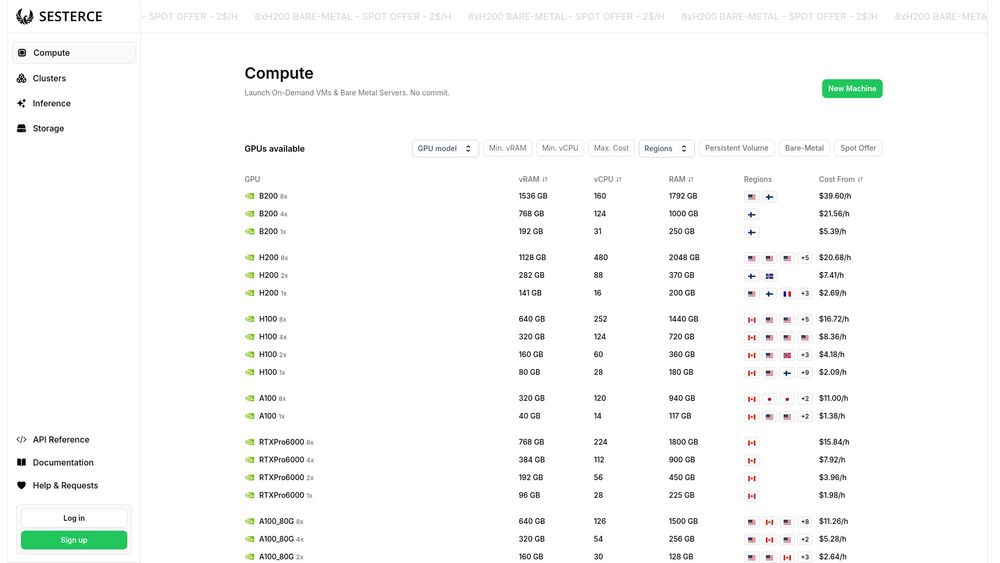
Task: Click the +5 regions badge on H200 8x row
Action: (x=805, y=258)
